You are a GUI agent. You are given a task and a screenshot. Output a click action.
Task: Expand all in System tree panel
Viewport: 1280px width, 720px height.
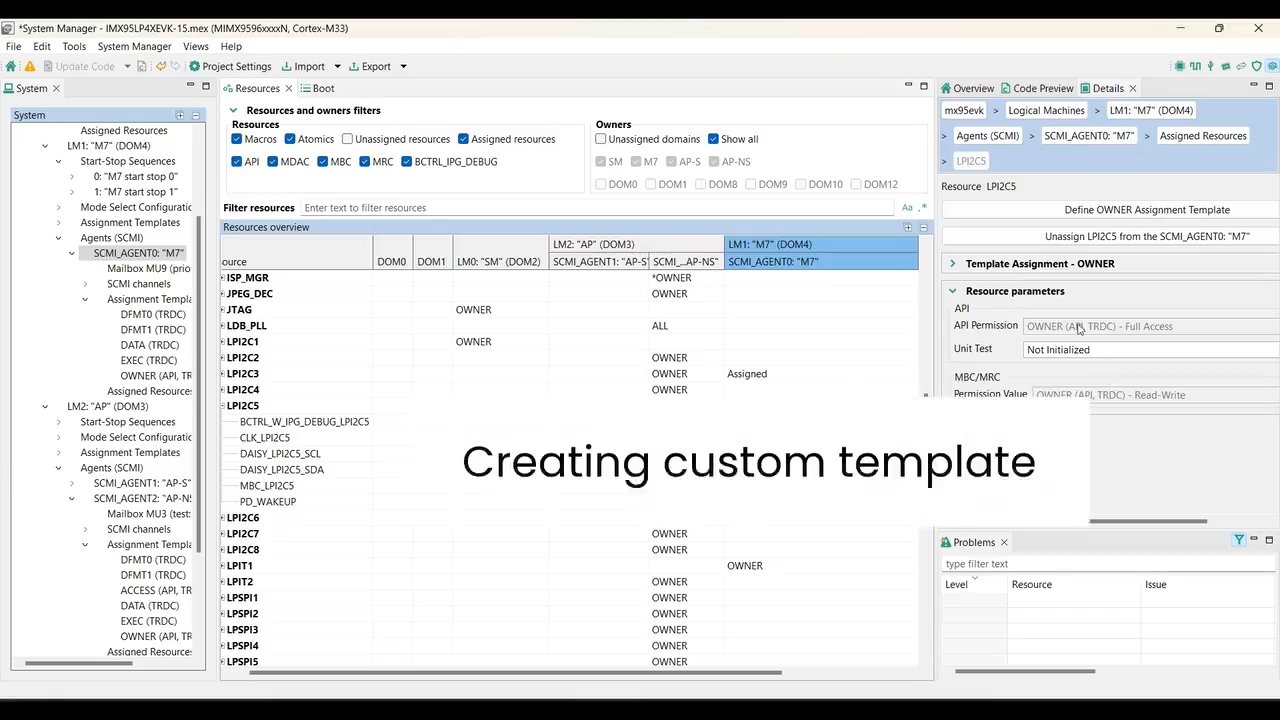[180, 115]
